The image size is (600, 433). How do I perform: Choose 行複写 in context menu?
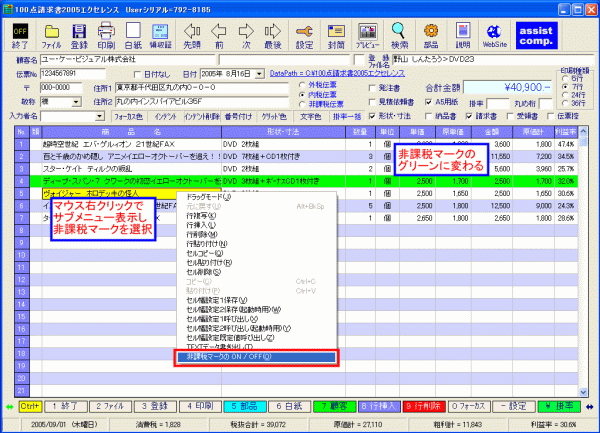point(256,216)
